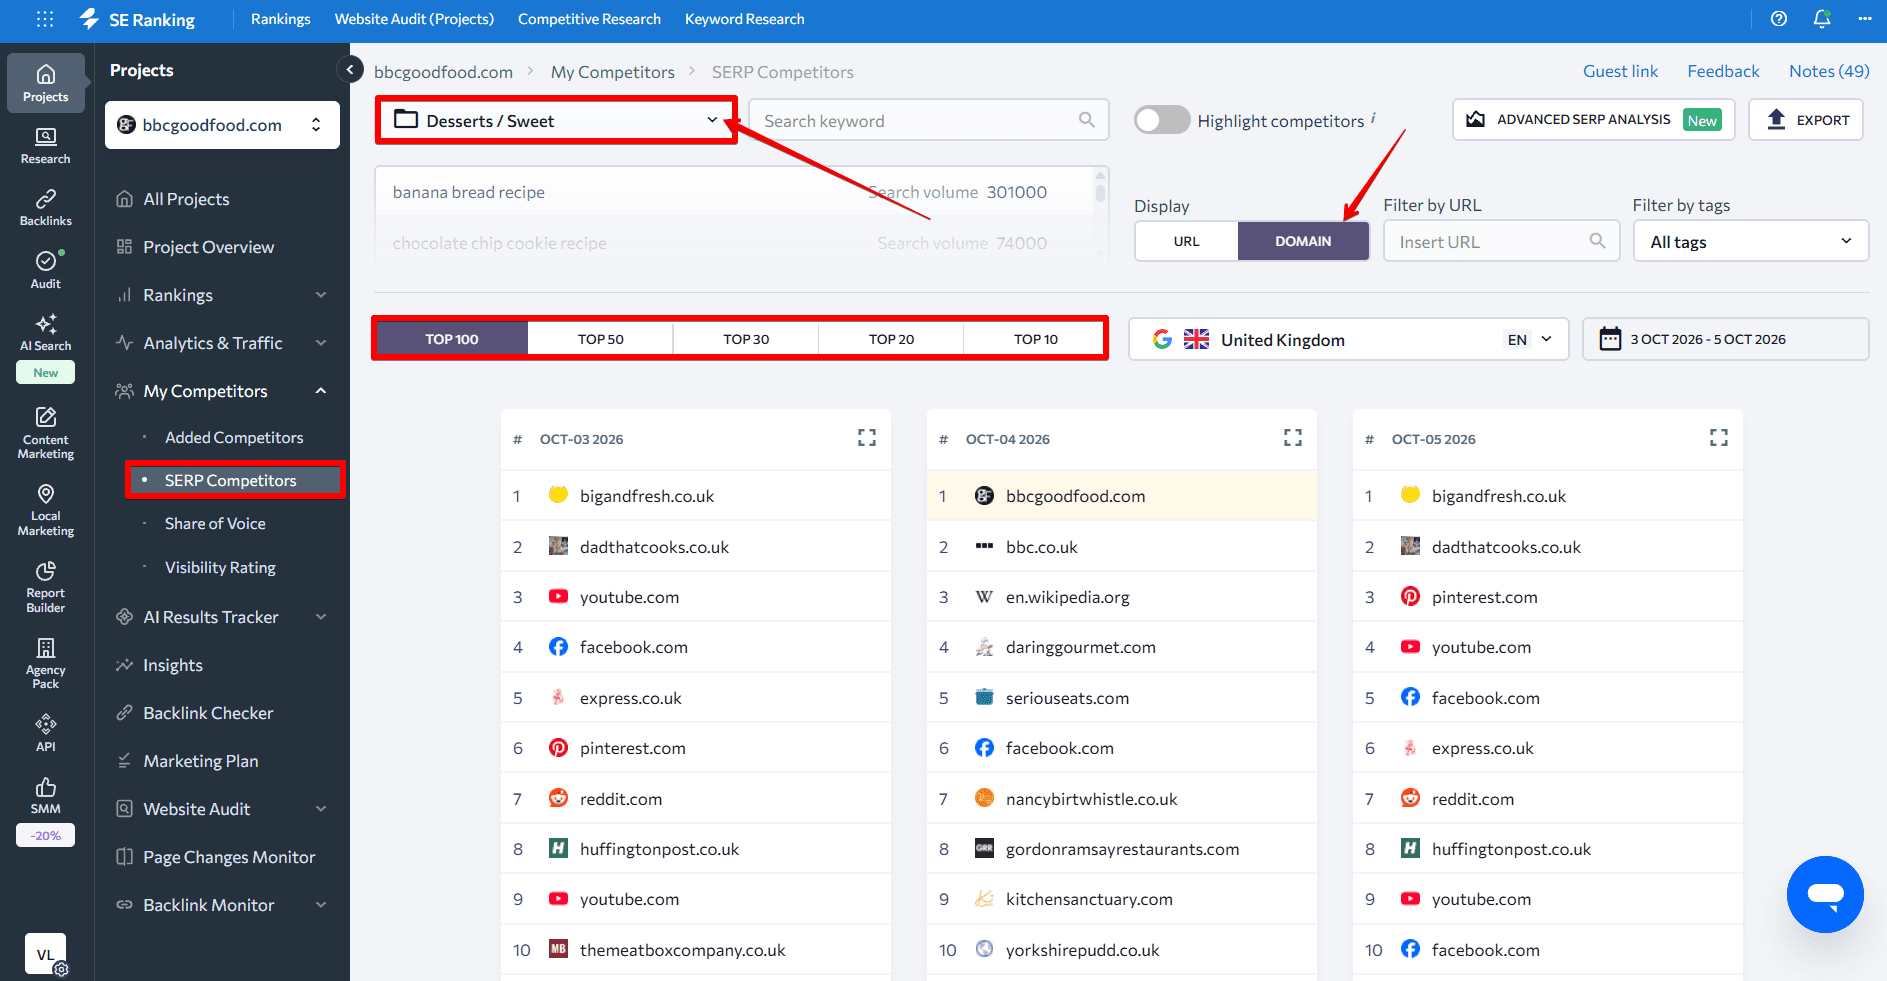Open the bbcgoodfood.com project selector

click(222, 125)
